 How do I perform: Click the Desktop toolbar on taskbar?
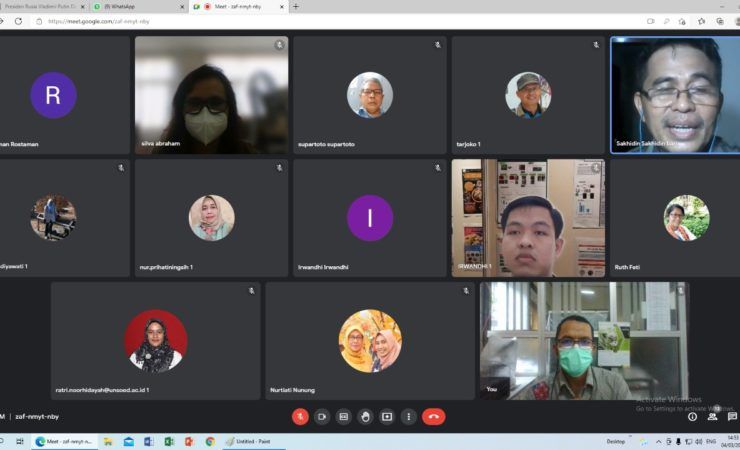[615, 442]
